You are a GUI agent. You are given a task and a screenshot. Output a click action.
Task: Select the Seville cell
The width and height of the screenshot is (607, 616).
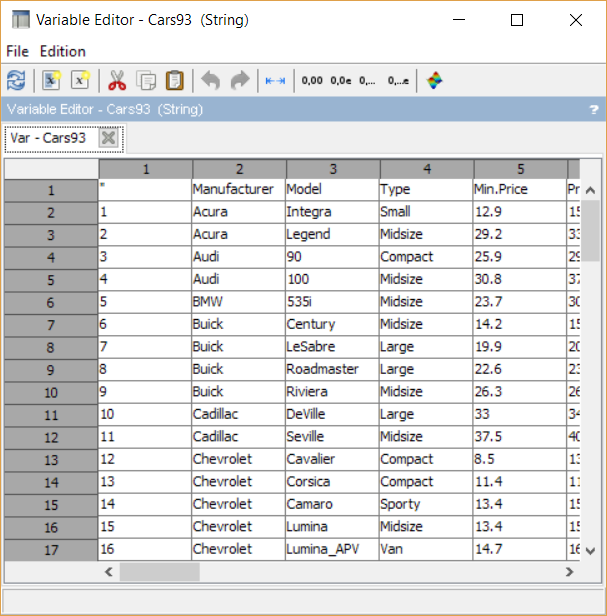coord(332,437)
